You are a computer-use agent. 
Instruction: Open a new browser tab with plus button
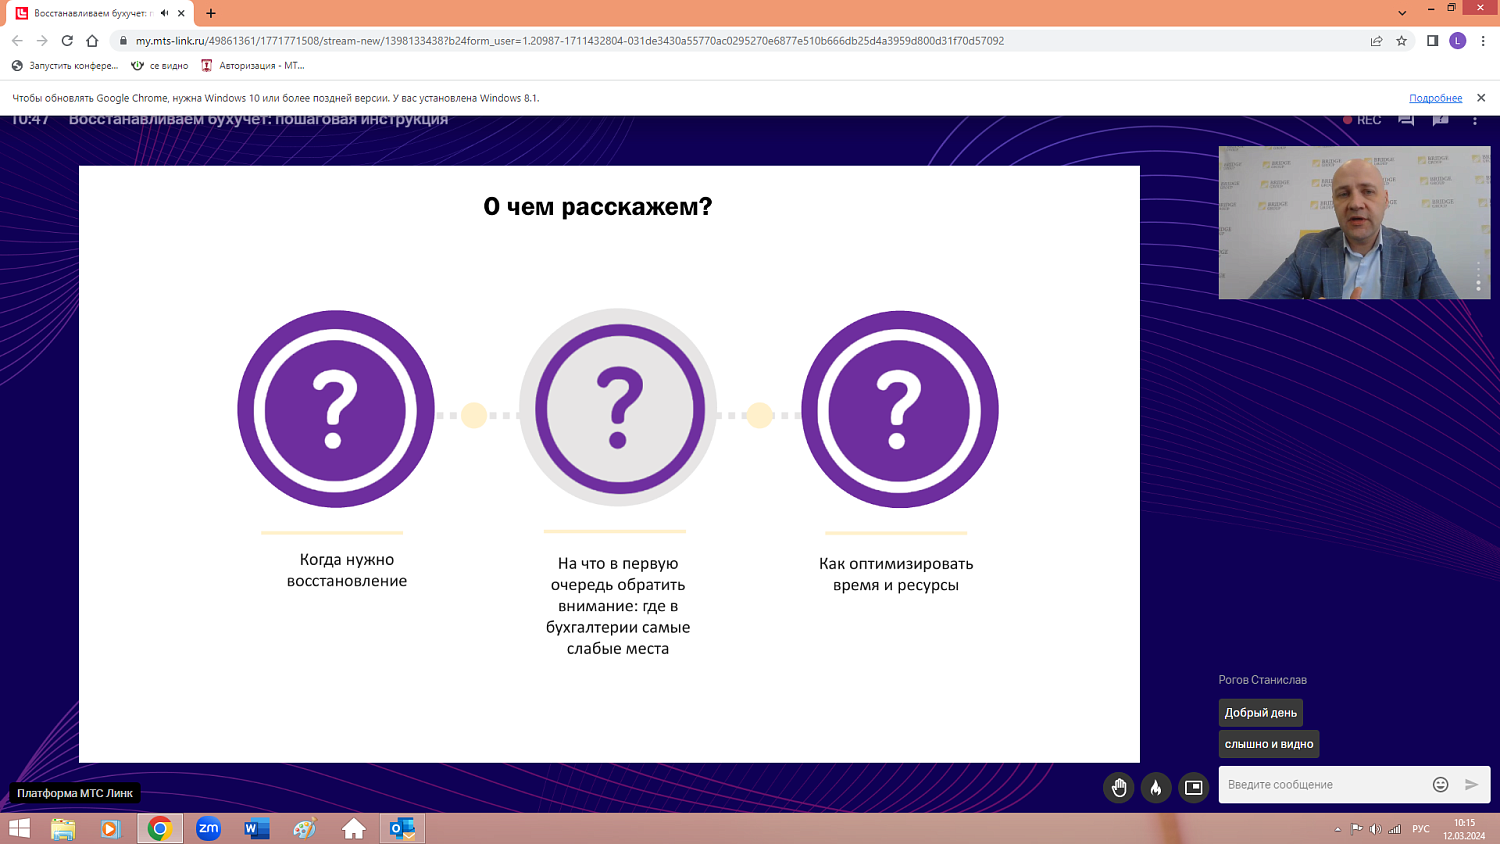click(x=209, y=14)
